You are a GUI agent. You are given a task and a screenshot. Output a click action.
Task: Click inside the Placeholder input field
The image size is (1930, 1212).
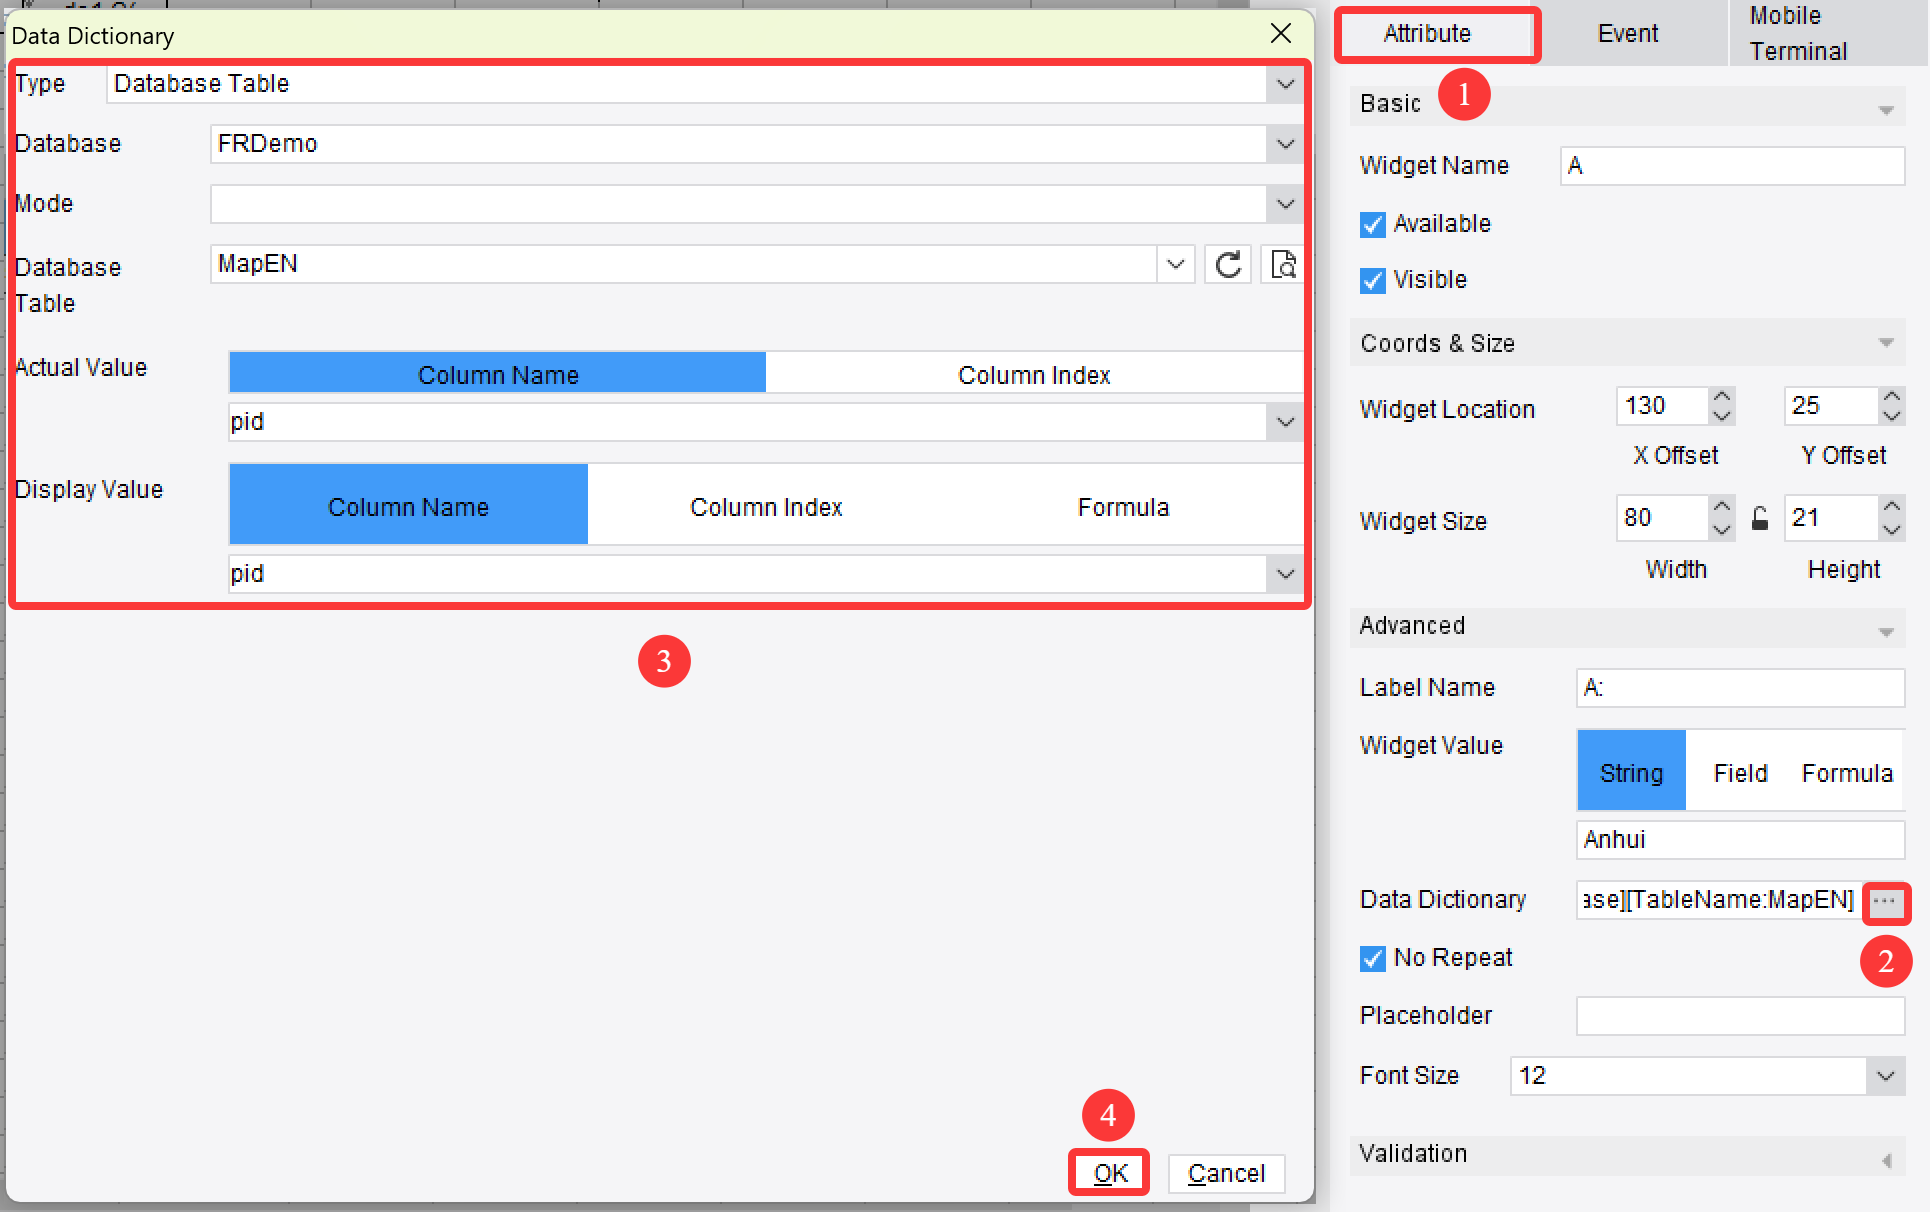coord(1740,1015)
